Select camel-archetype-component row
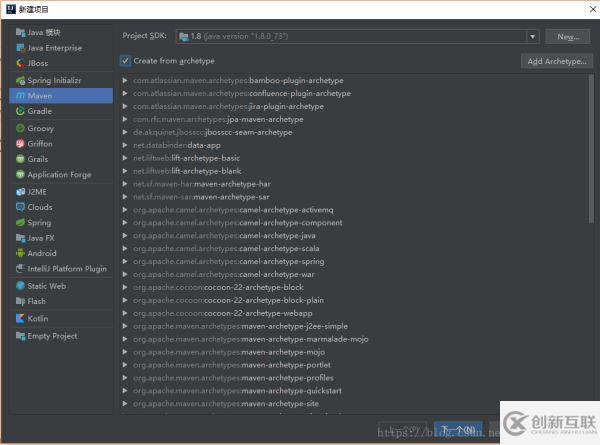 click(x=354, y=223)
